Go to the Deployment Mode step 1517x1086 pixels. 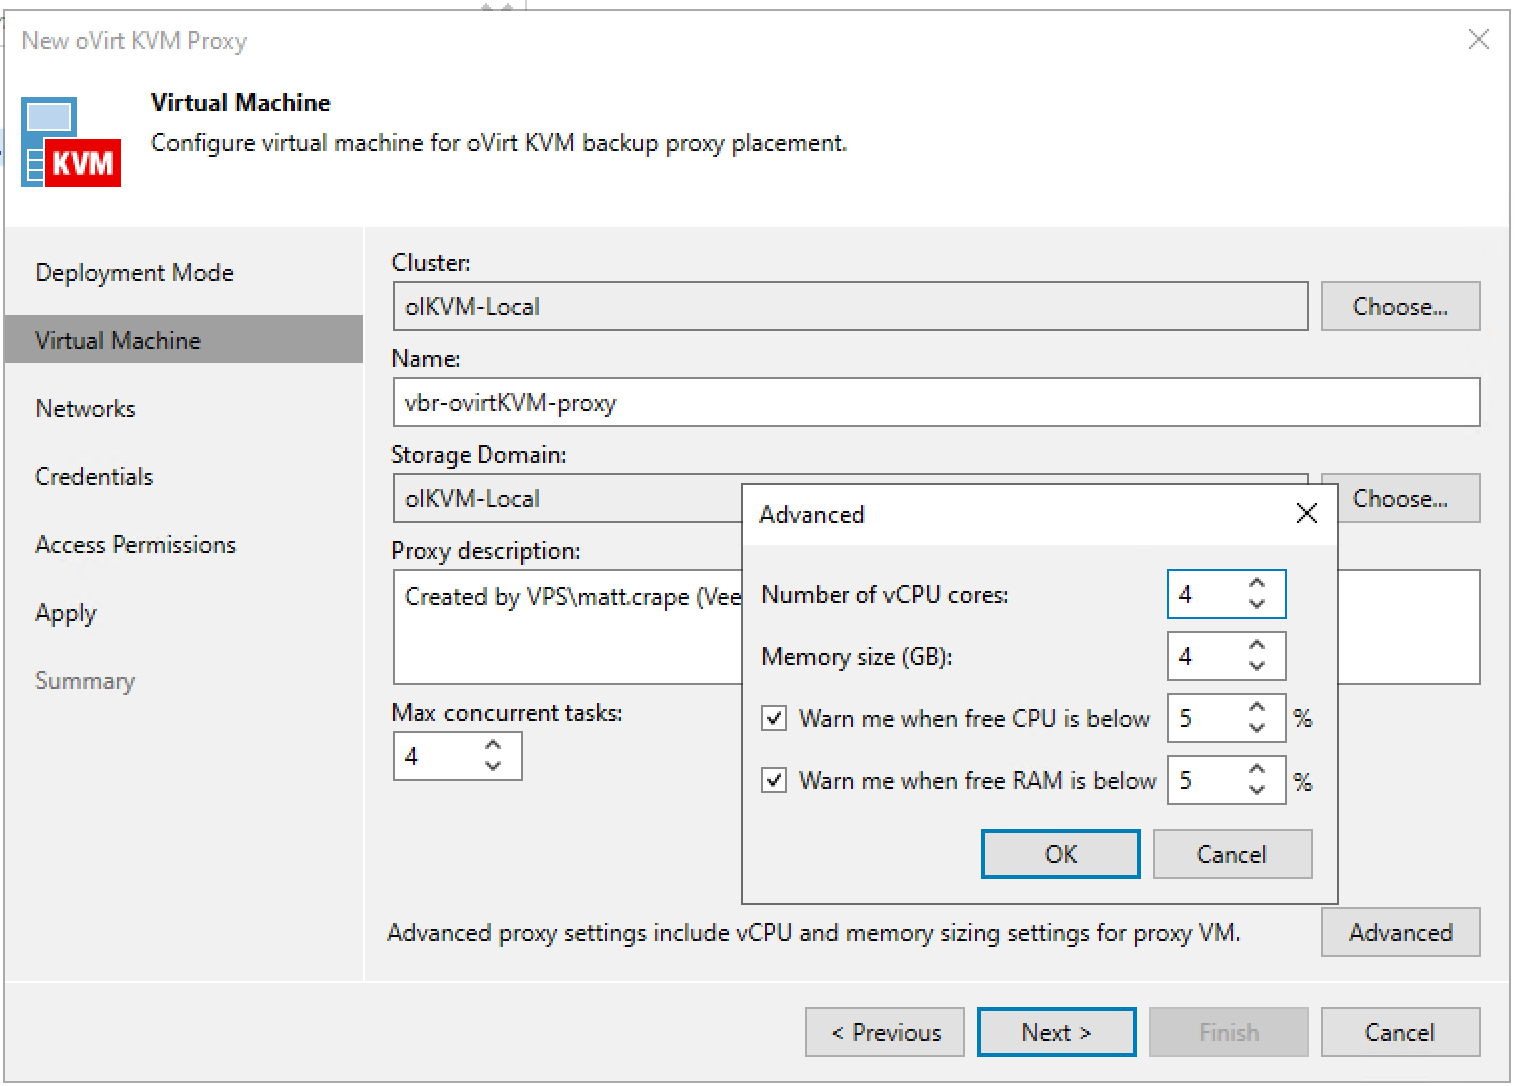(x=134, y=272)
